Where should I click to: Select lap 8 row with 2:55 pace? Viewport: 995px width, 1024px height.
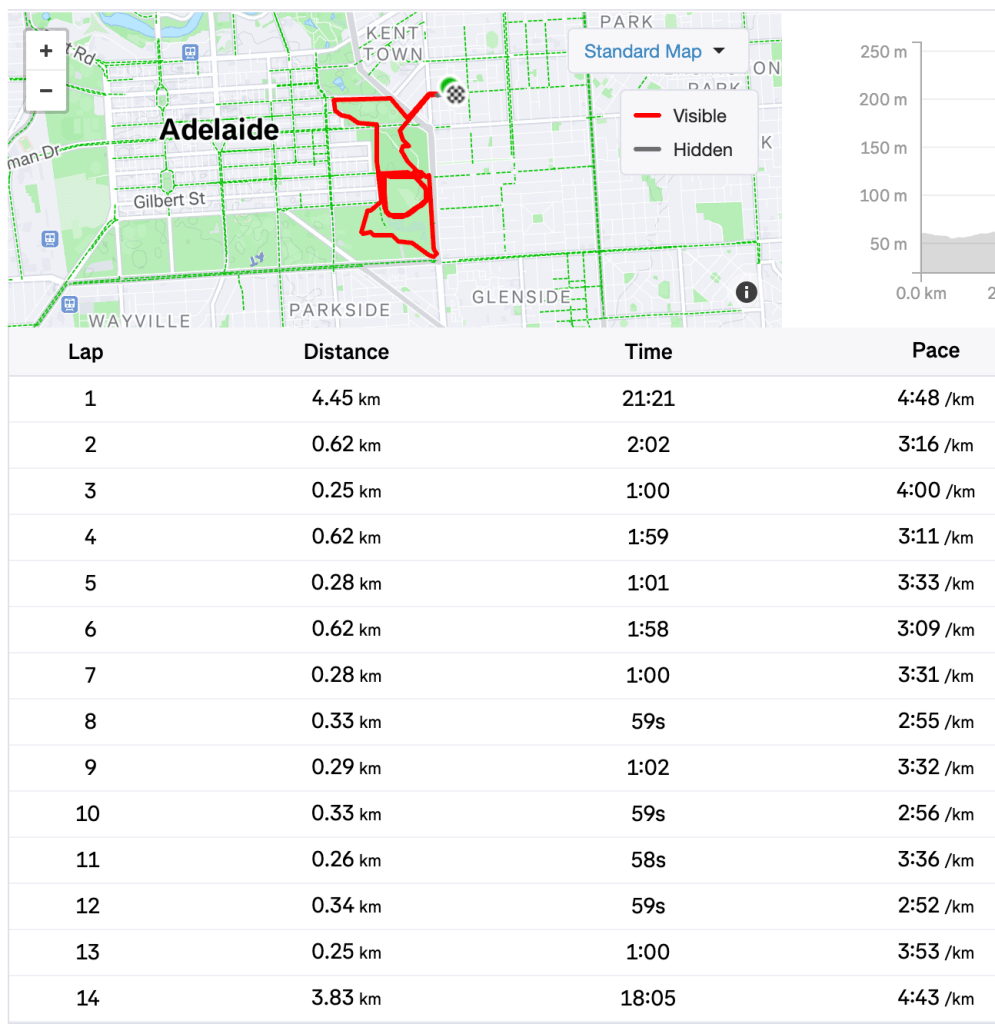click(500, 721)
